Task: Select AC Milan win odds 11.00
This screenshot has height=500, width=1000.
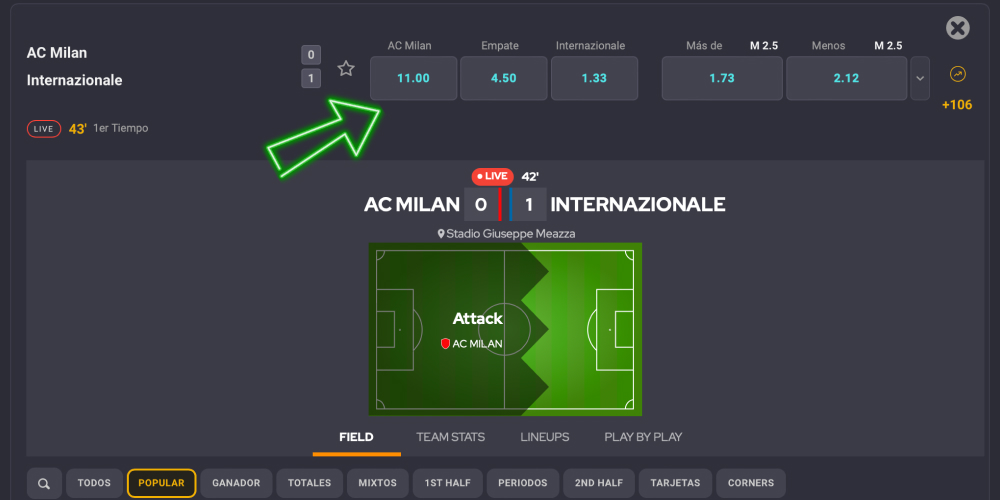Action: pos(413,78)
